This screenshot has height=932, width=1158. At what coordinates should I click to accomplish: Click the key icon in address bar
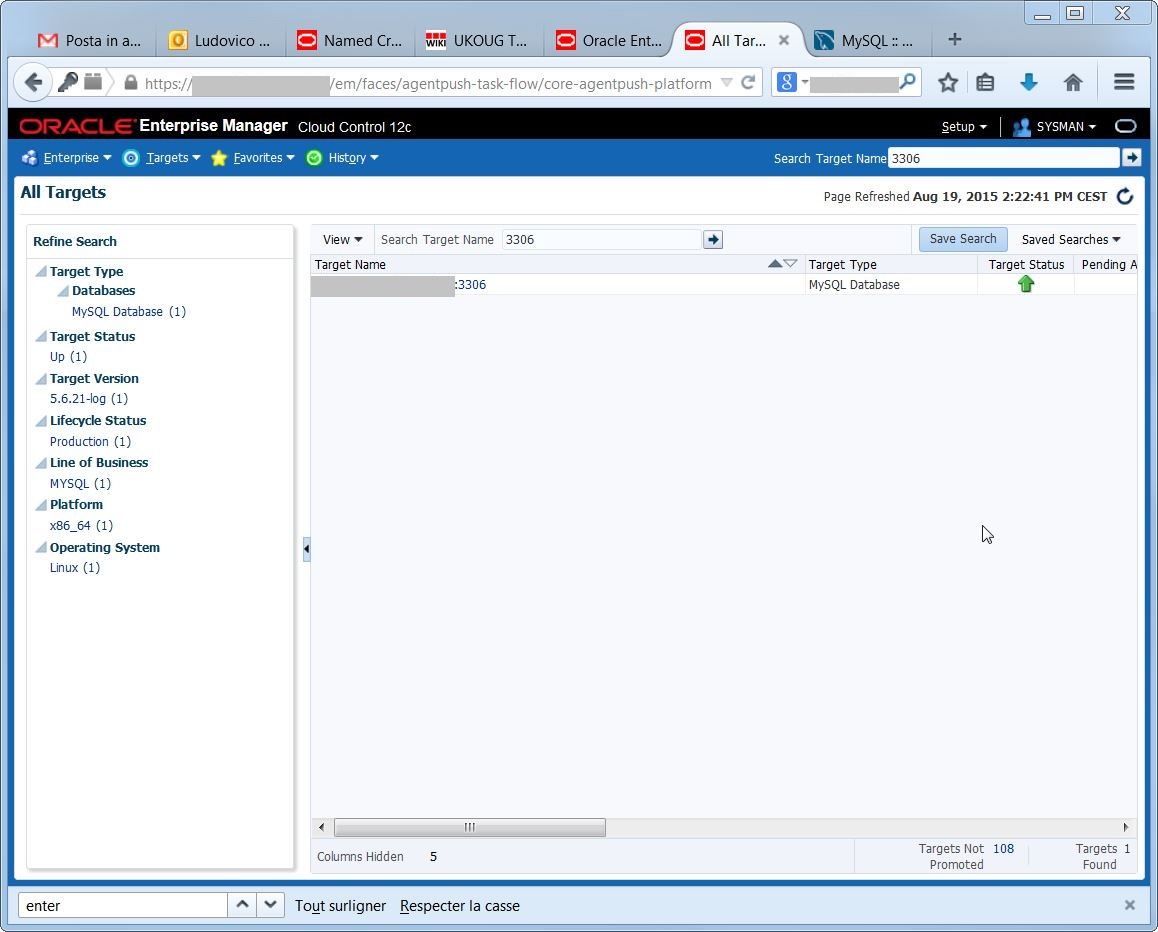click(68, 82)
